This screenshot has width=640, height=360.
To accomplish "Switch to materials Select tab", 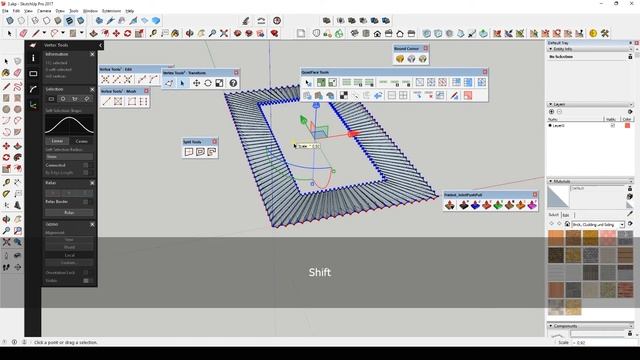I will tap(554, 215).
